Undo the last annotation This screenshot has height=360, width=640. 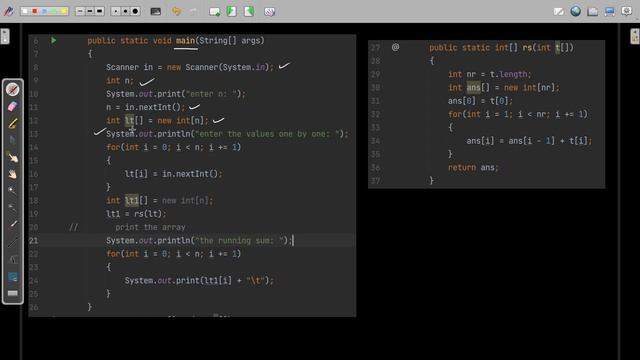coord(176,11)
